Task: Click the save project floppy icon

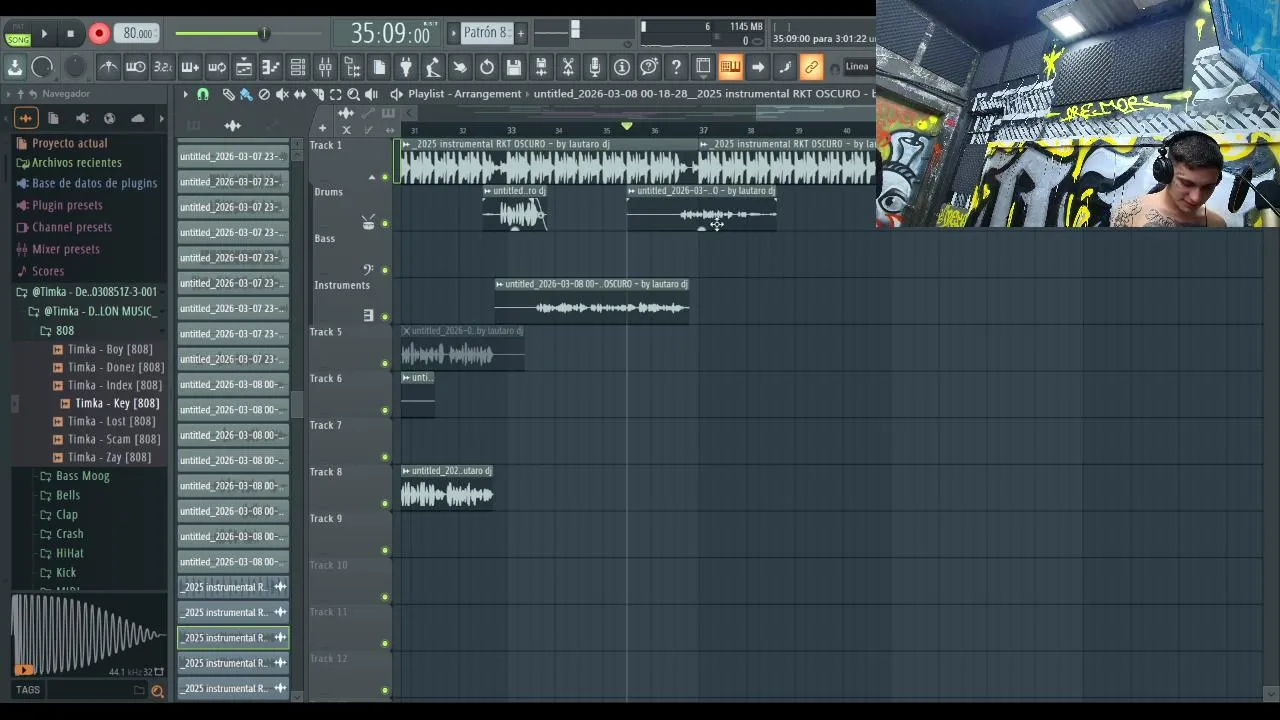Action: click(514, 67)
